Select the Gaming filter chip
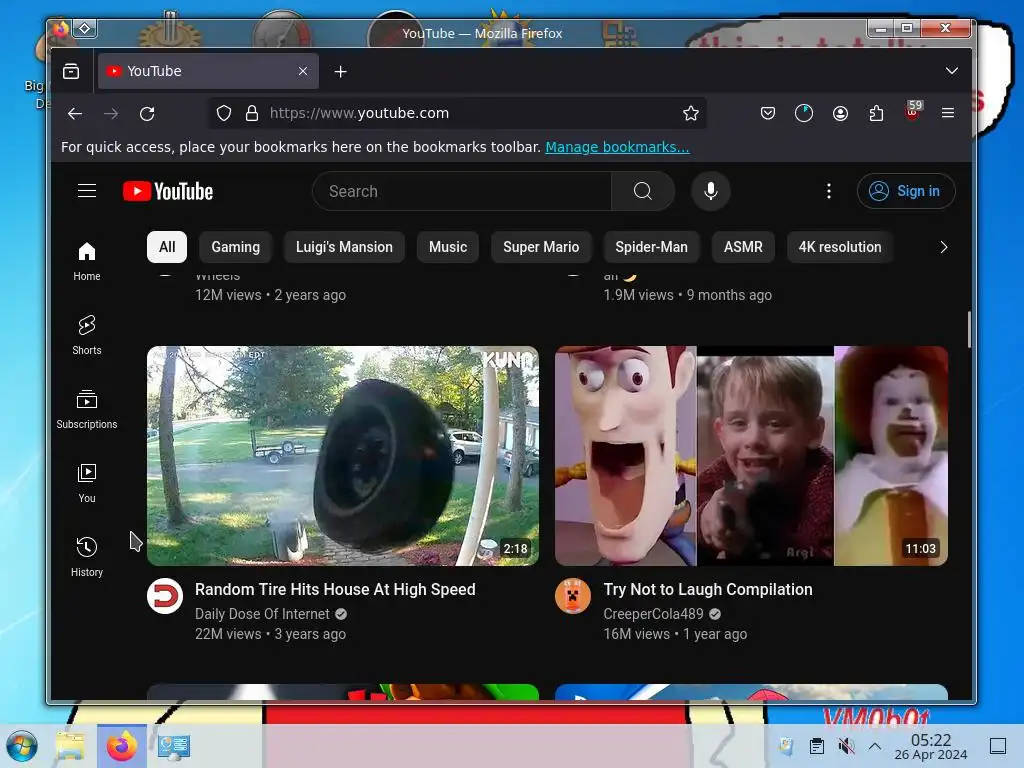The width and height of the screenshot is (1024, 768). point(235,247)
